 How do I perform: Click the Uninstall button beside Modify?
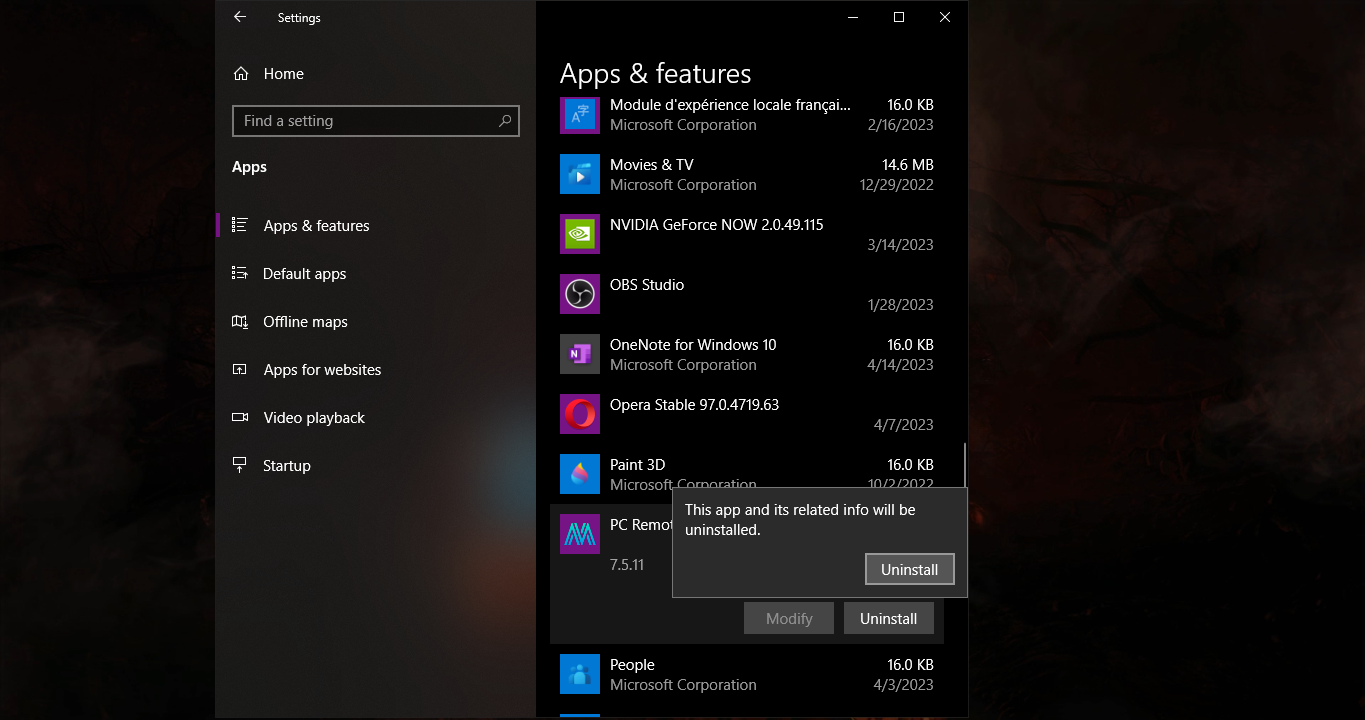coord(888,618)
